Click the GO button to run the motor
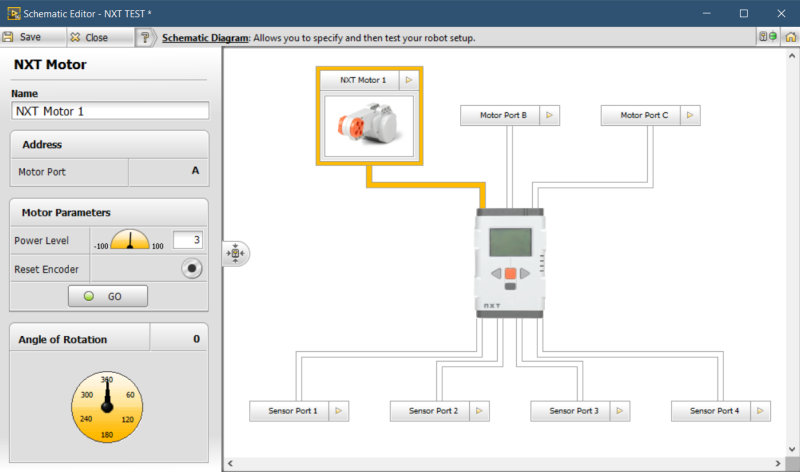800x472 pixels. (108, 296)
